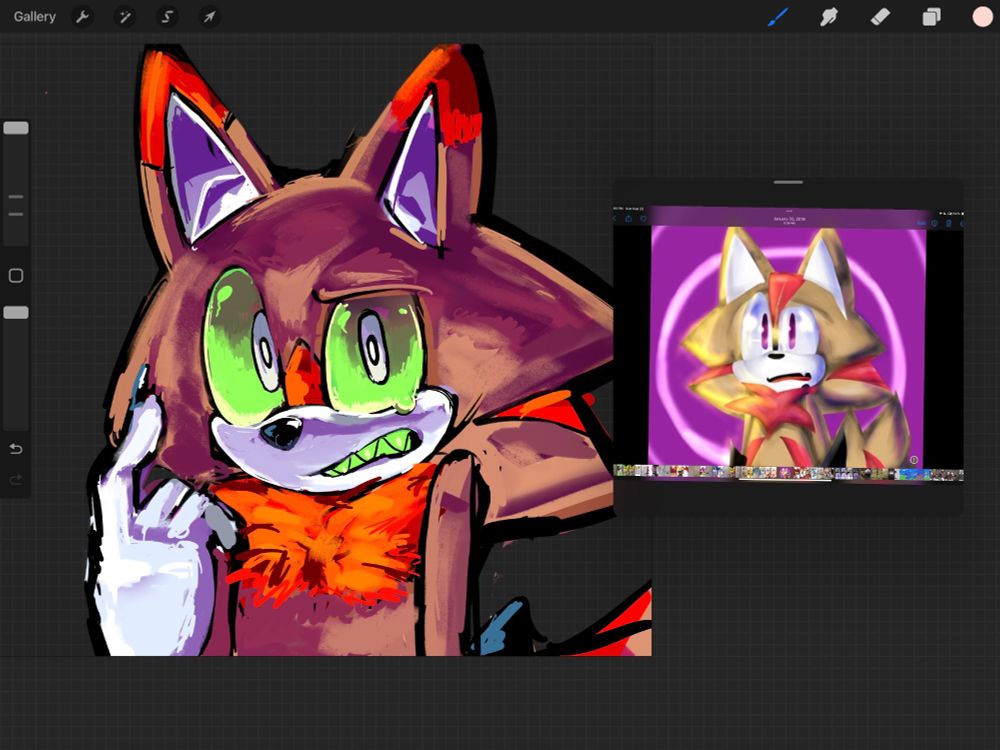Select the Smudge tool
This screenshot has height=750, width=1000.
[x=828, y=17]
